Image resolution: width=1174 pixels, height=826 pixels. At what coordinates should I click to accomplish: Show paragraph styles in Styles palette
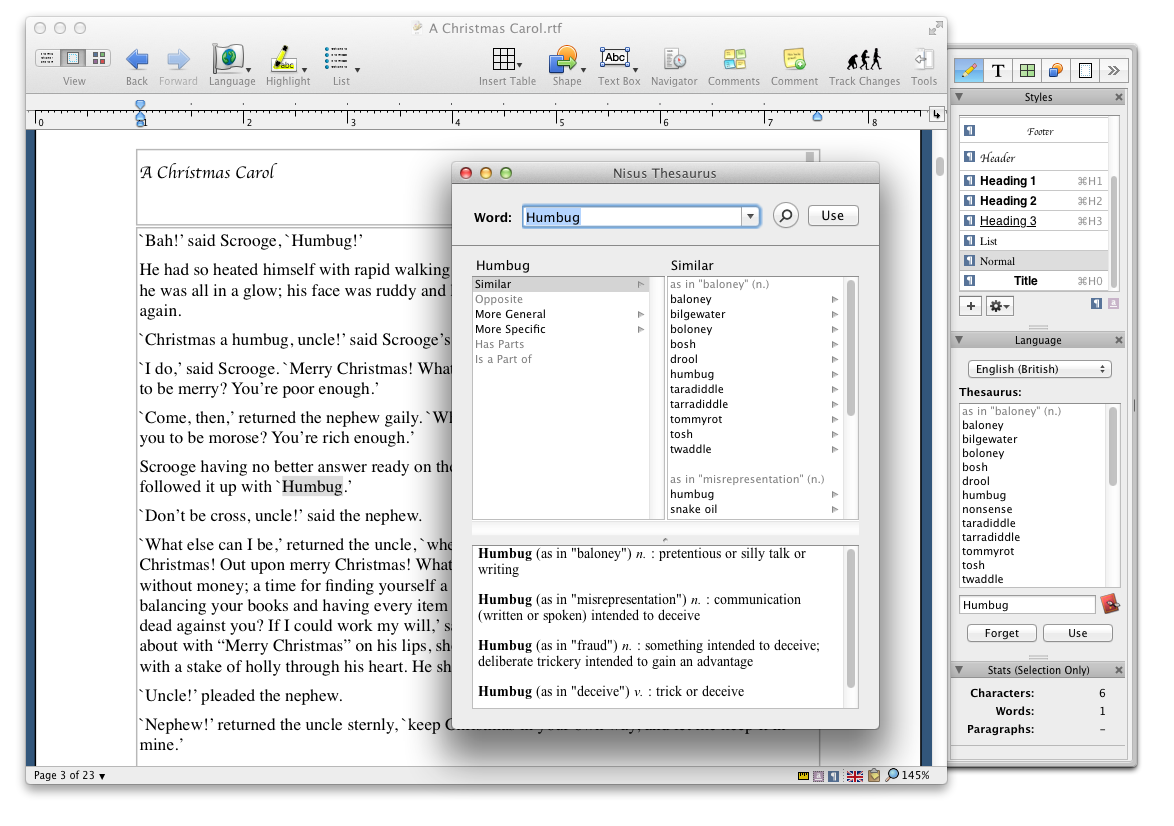[1097, 304]
